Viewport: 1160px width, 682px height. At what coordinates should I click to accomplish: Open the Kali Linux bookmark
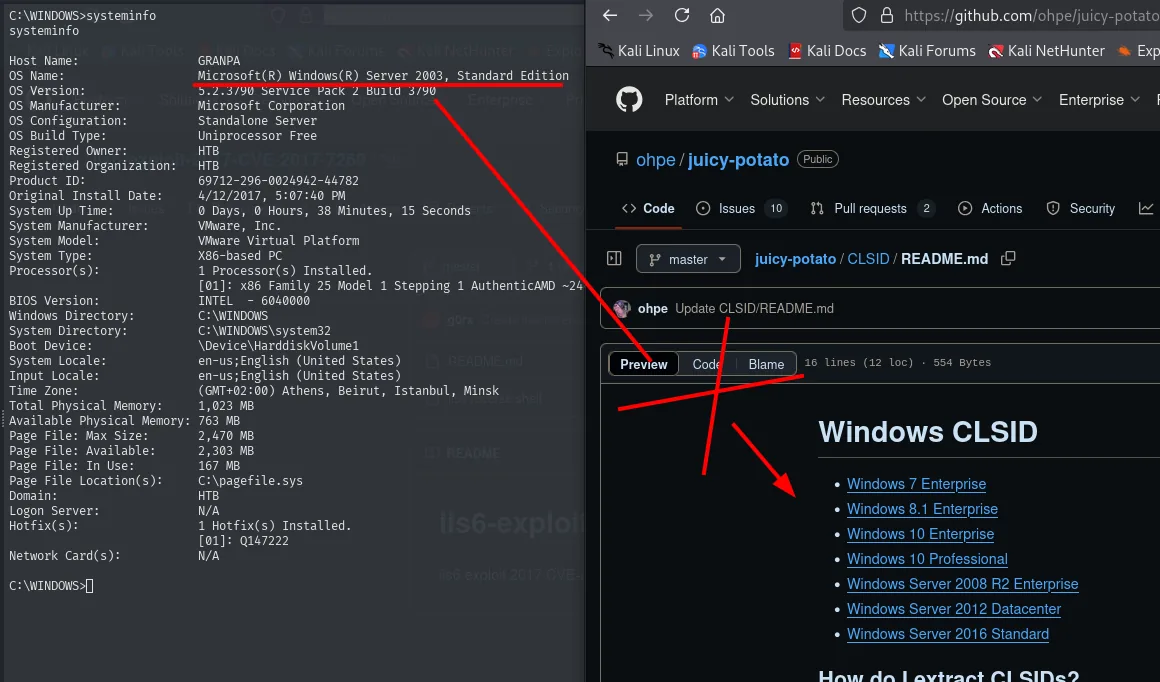[x=639, y=51]
